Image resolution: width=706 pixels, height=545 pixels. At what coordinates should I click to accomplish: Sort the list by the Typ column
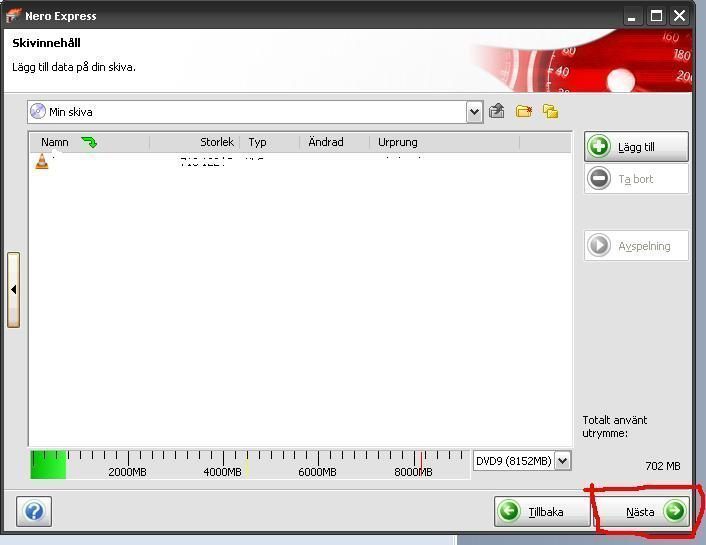270,142
